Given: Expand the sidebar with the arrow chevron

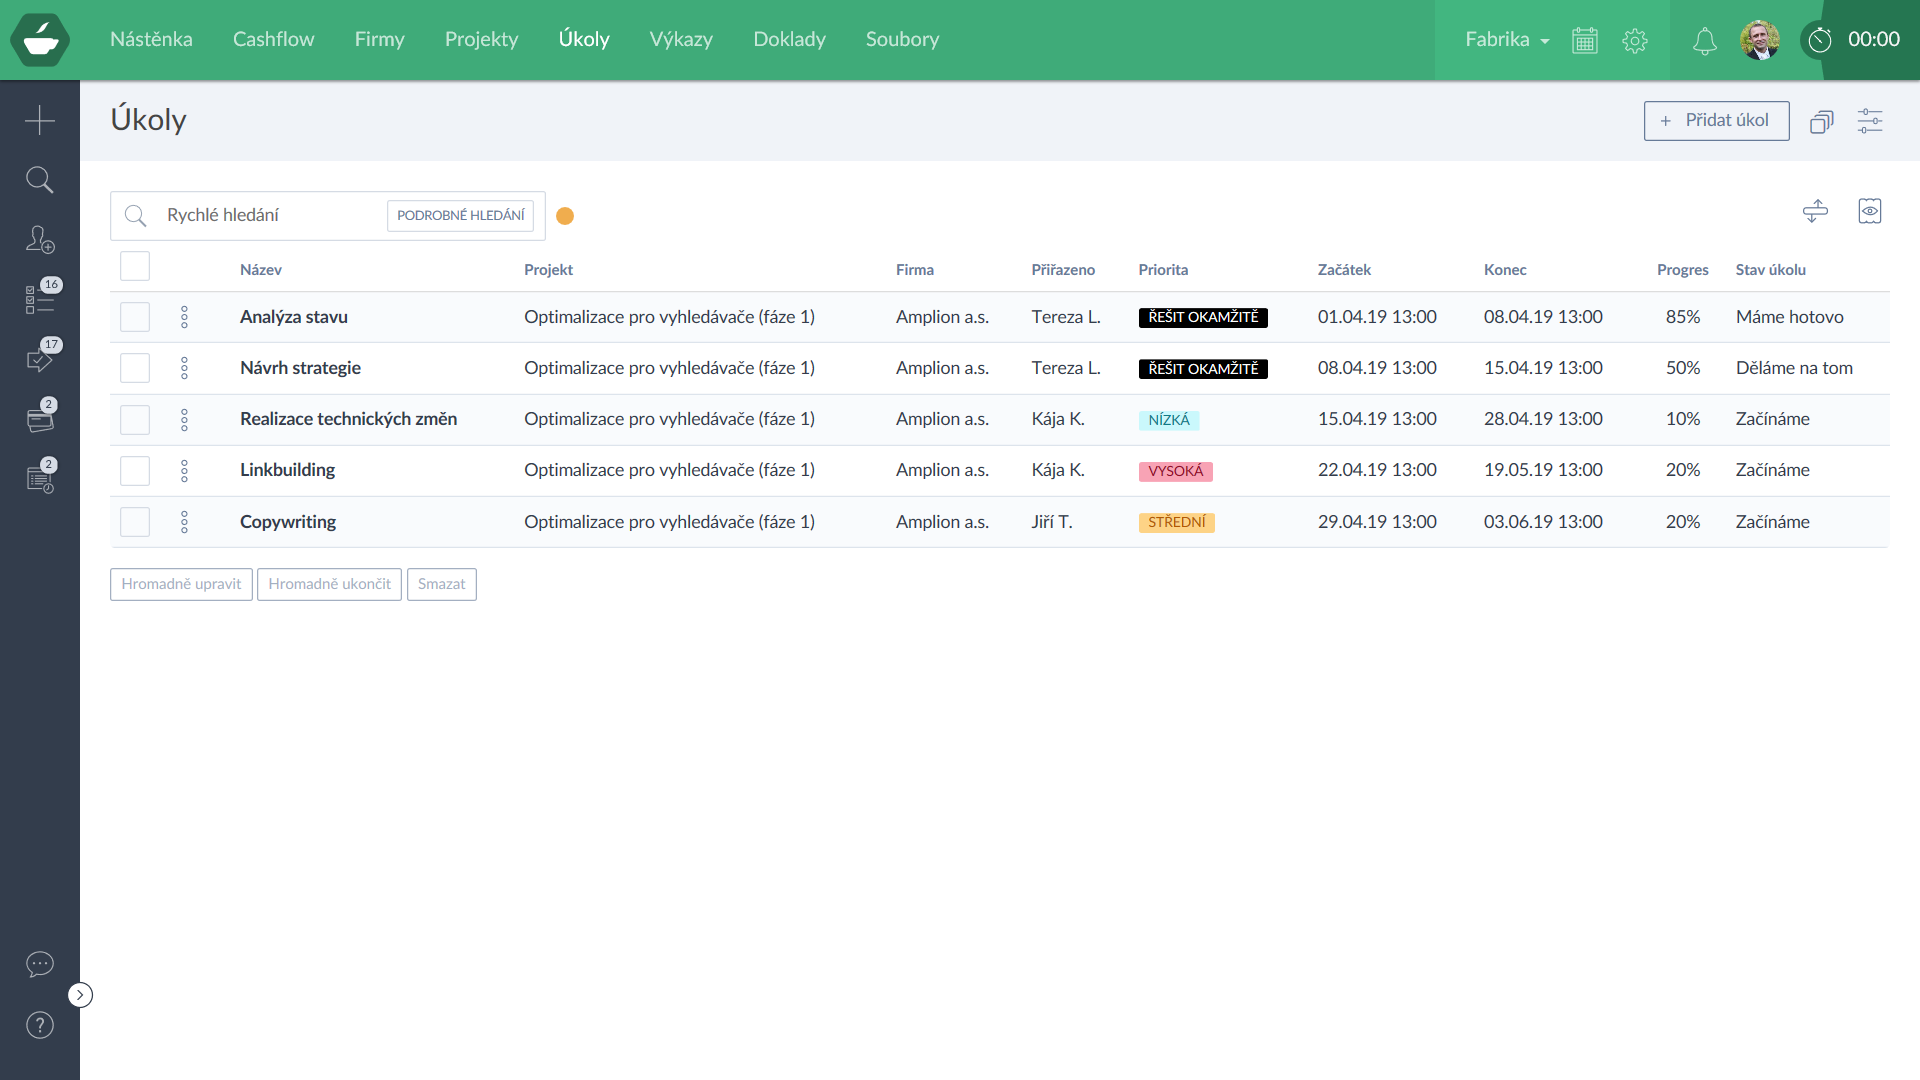Looking at the screenshot, I should pos(80,995).
